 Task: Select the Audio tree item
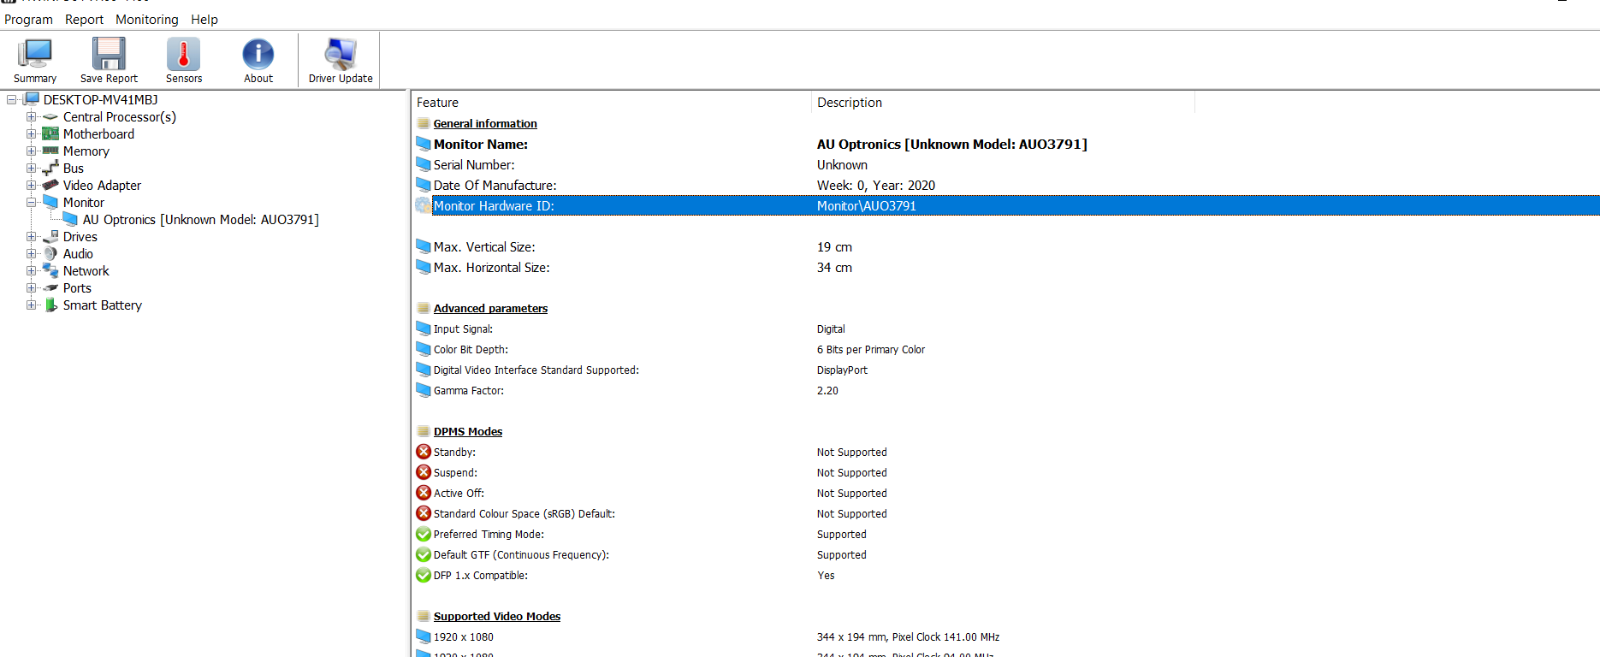pyautogui.click(x=78, y=254)
